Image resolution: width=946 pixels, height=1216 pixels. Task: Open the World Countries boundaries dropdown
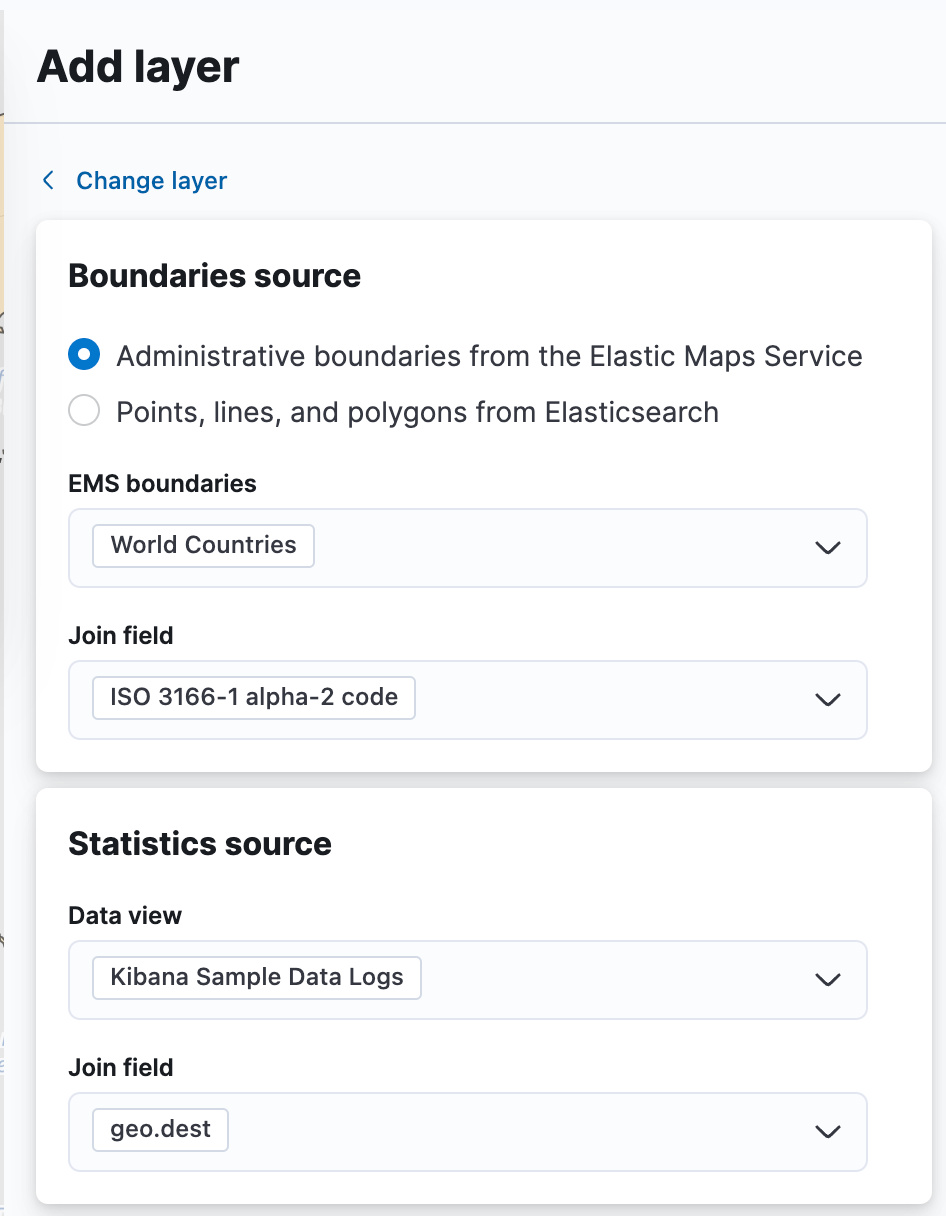click(x=467, y=547)
